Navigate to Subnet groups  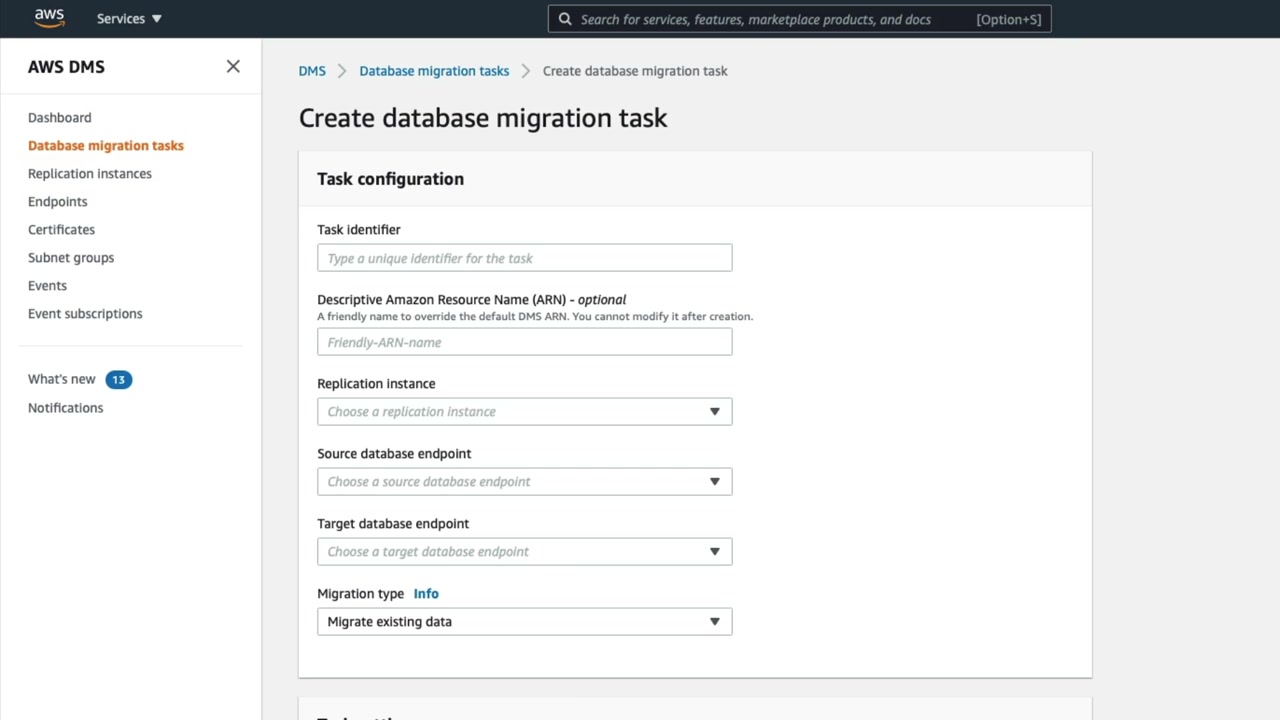[x=71, y=257]
